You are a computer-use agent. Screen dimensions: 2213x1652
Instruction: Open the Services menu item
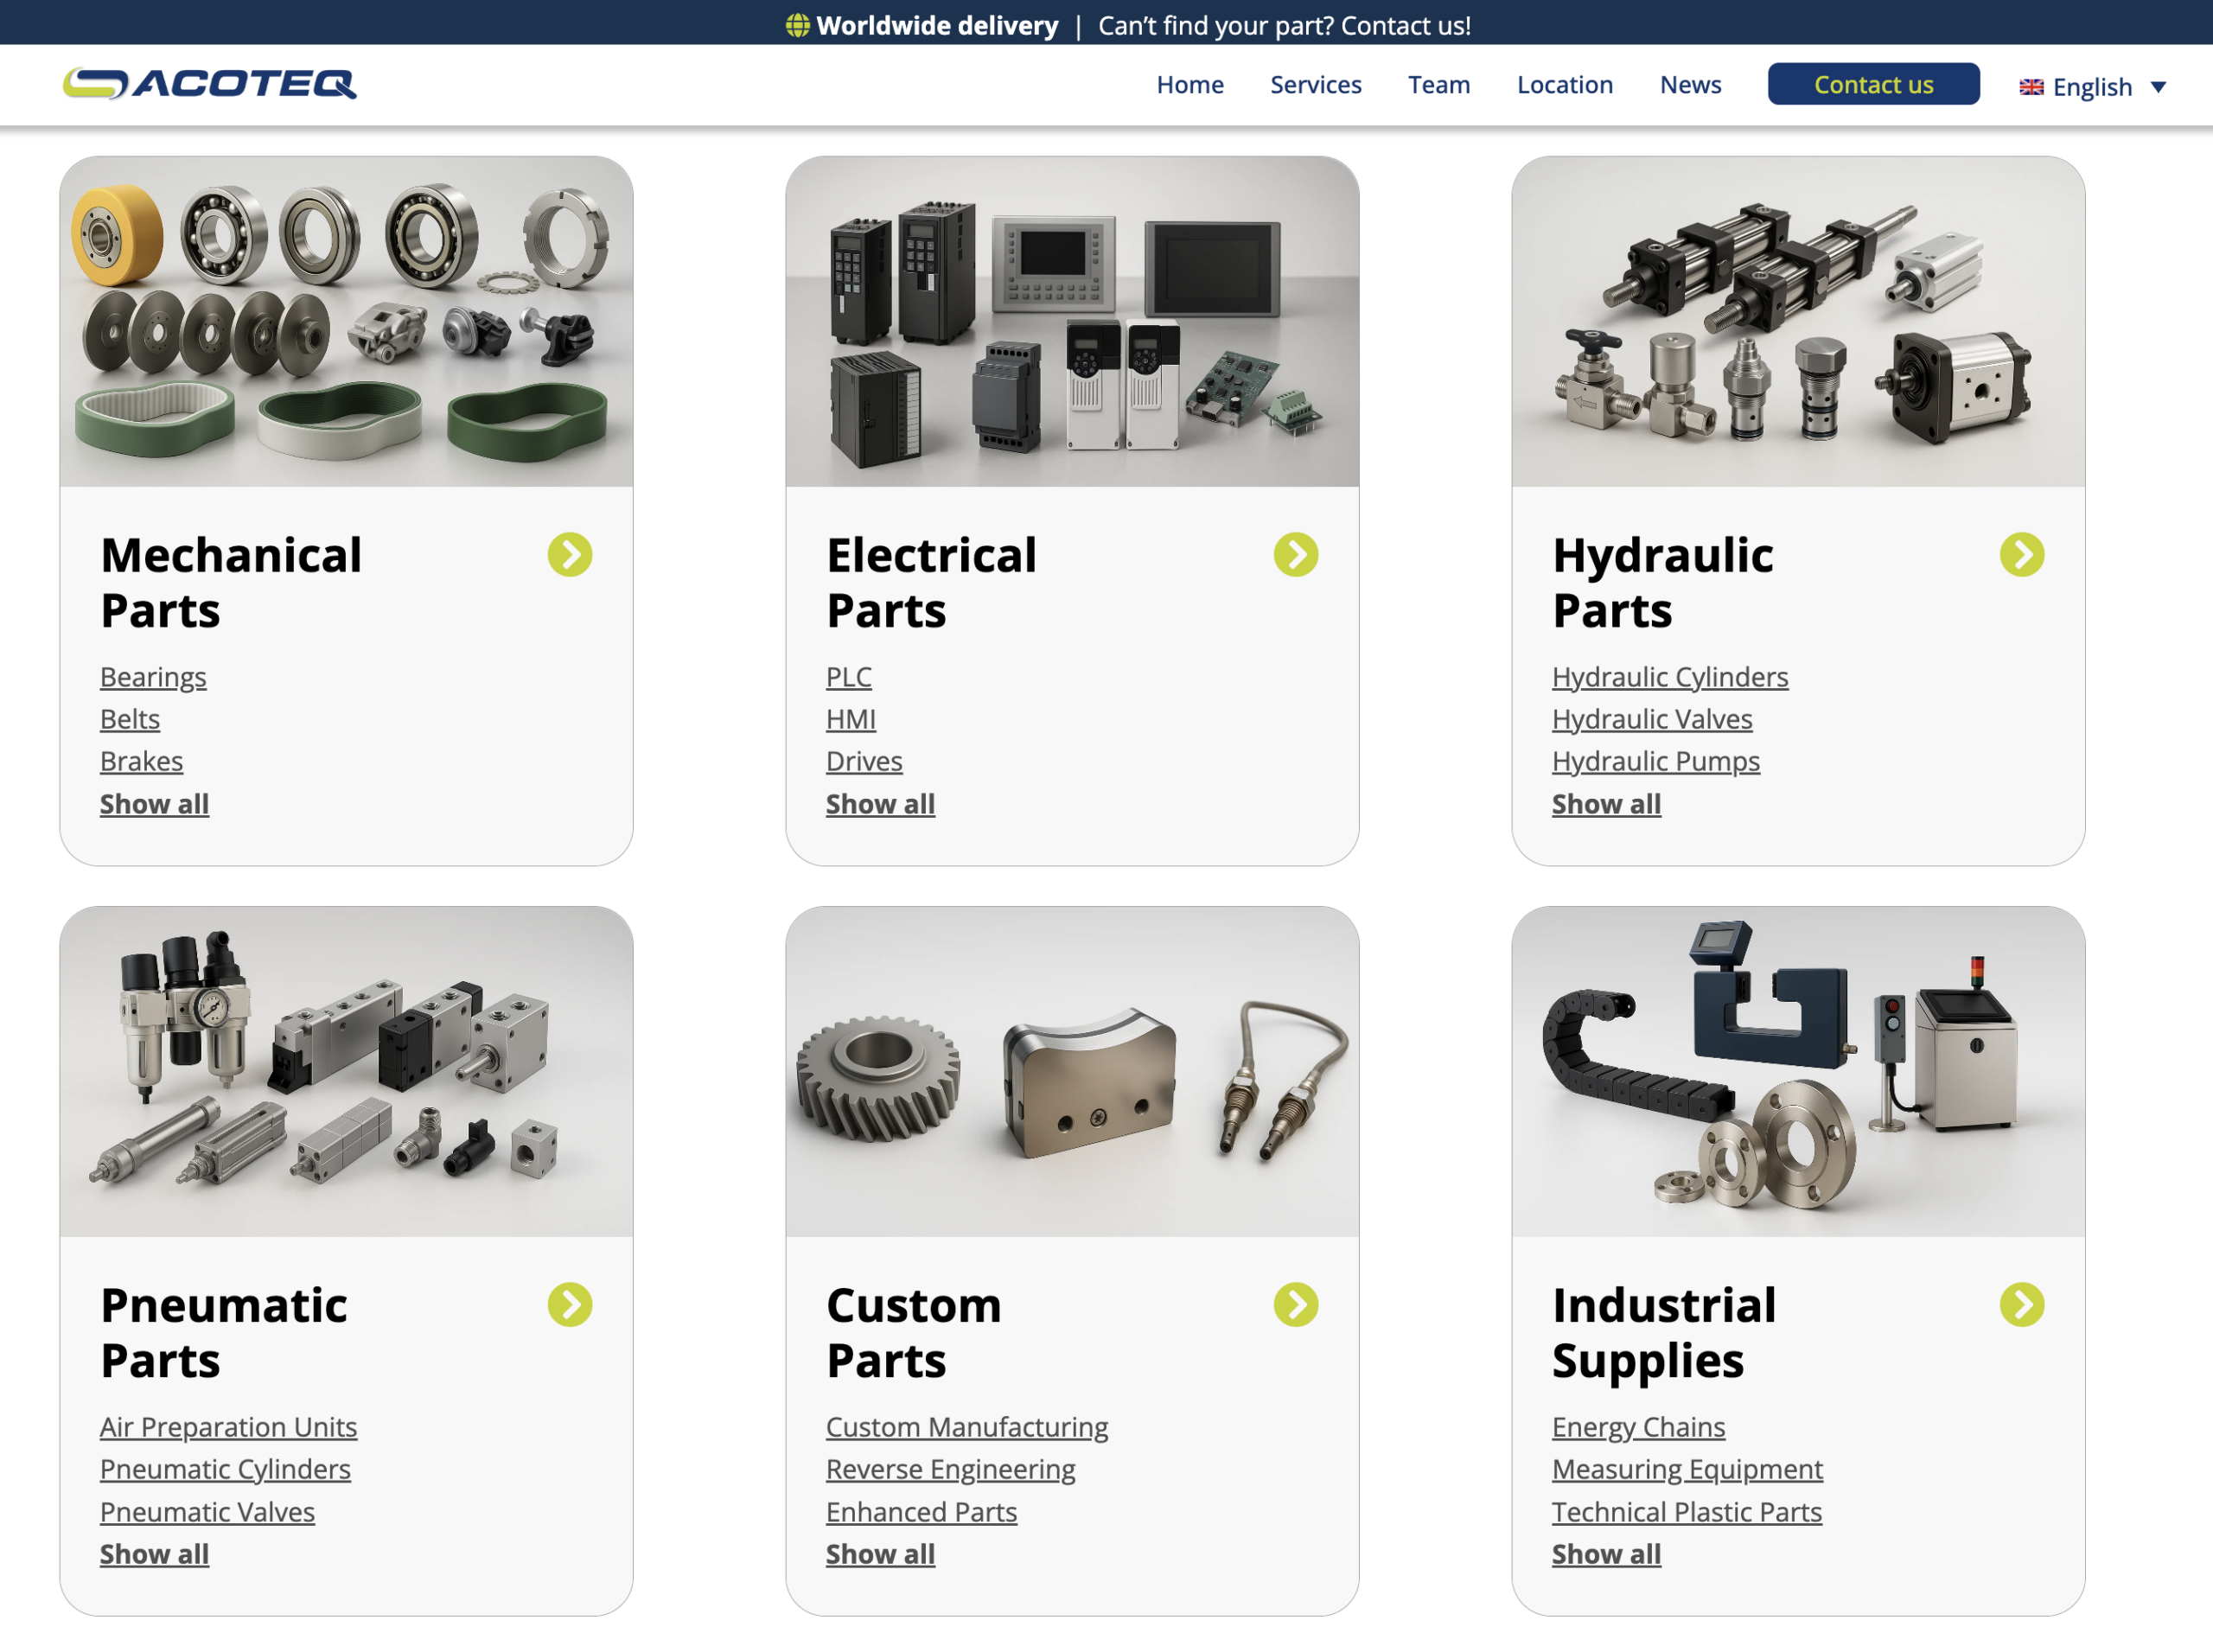[1315, 85]
